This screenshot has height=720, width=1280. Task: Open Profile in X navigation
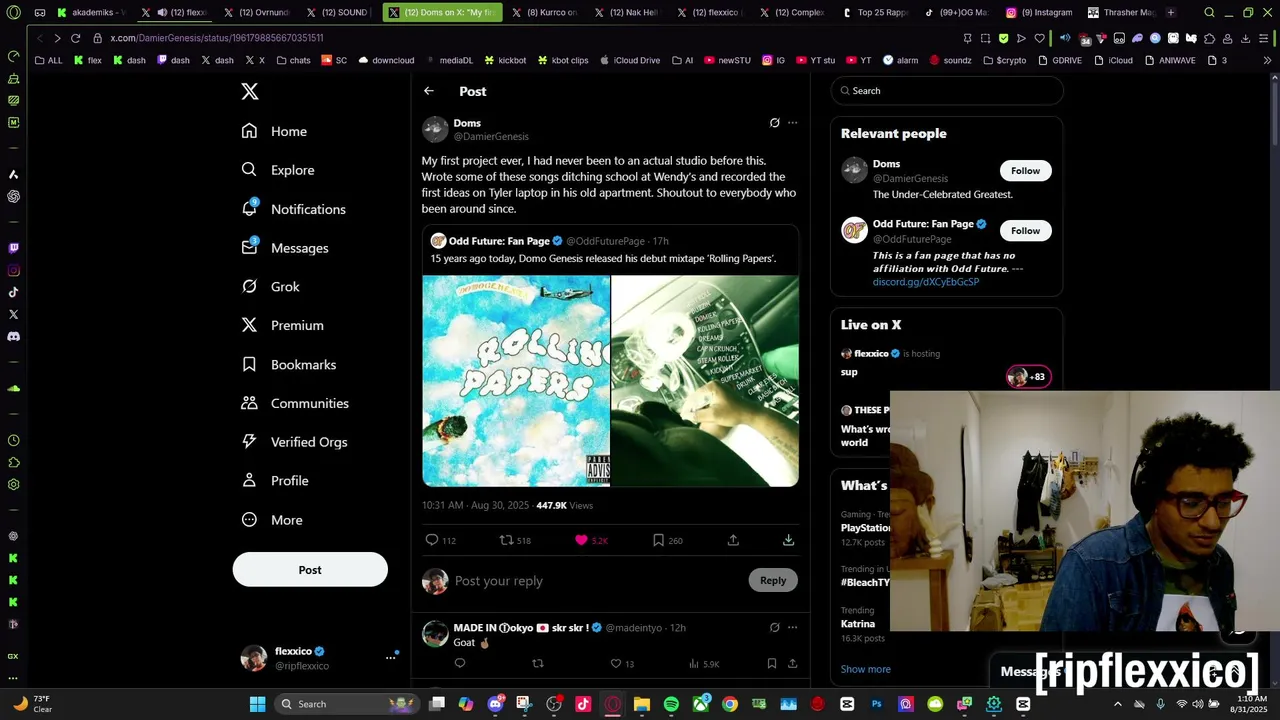[x=275, y=481]
